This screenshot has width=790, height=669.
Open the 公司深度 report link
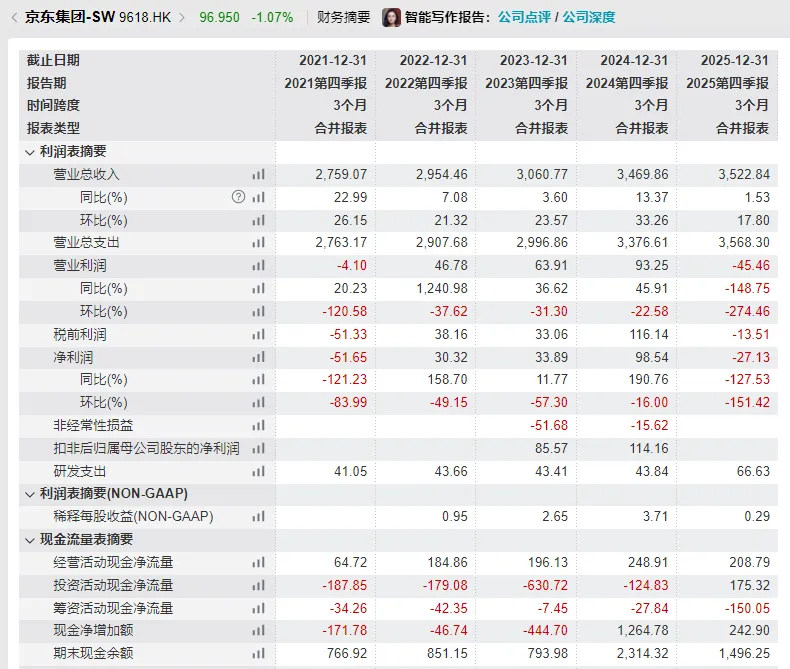[x=588, y=17]
